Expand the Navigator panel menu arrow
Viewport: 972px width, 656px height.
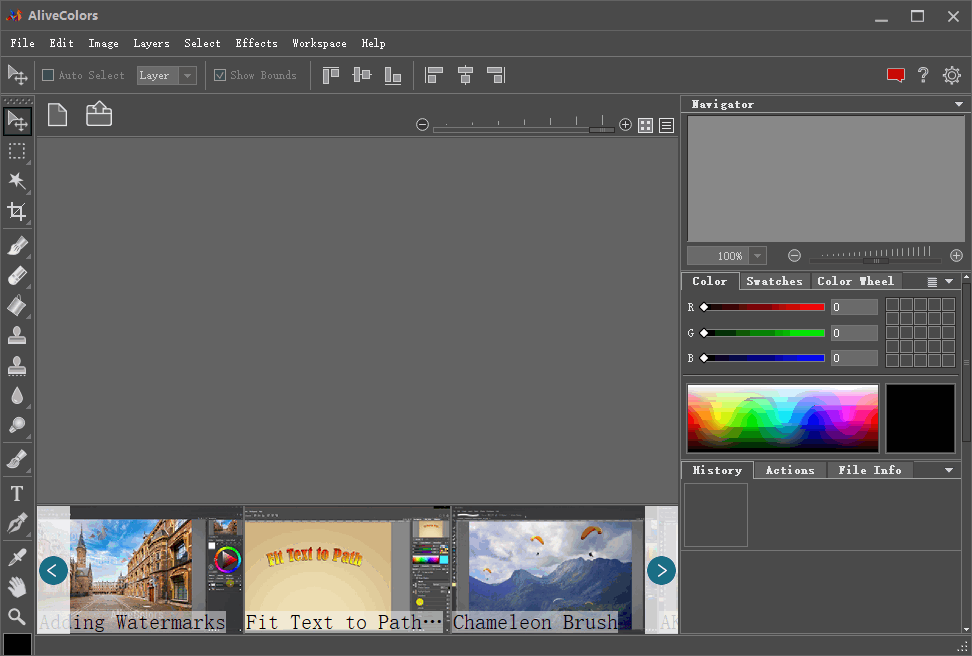[958, 104]
